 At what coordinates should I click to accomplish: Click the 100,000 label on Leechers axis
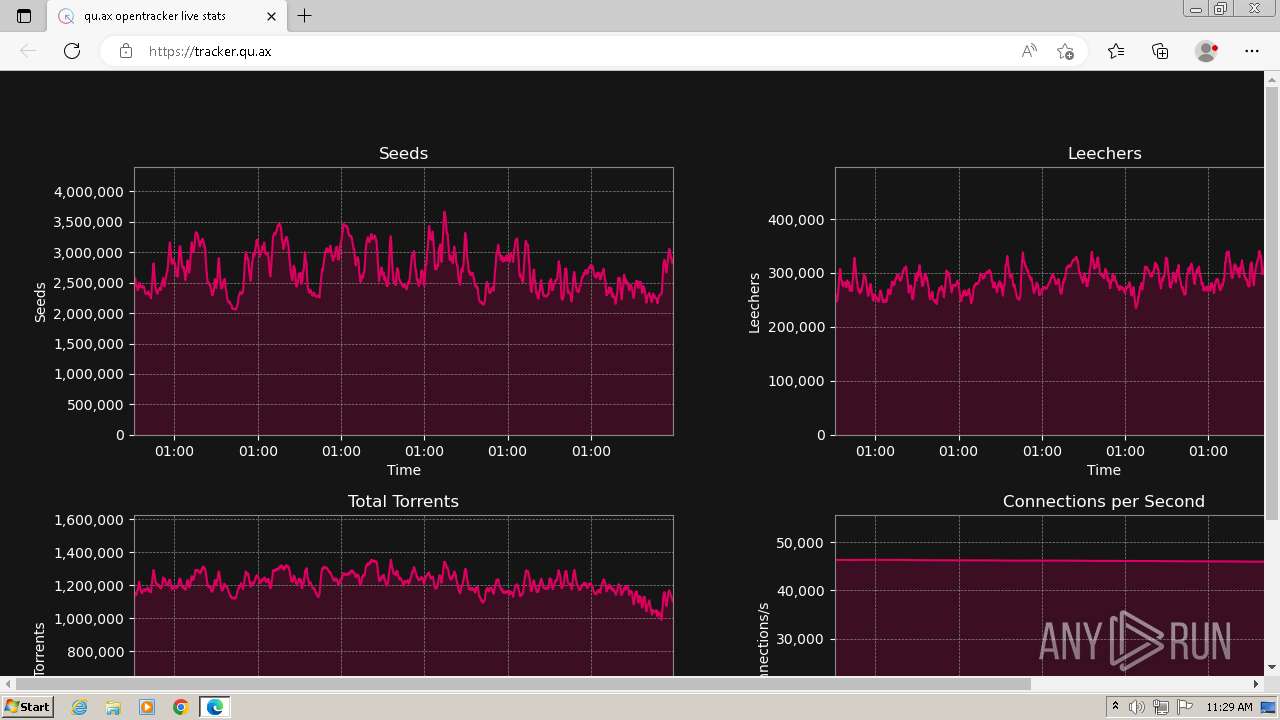pos(797,381)
